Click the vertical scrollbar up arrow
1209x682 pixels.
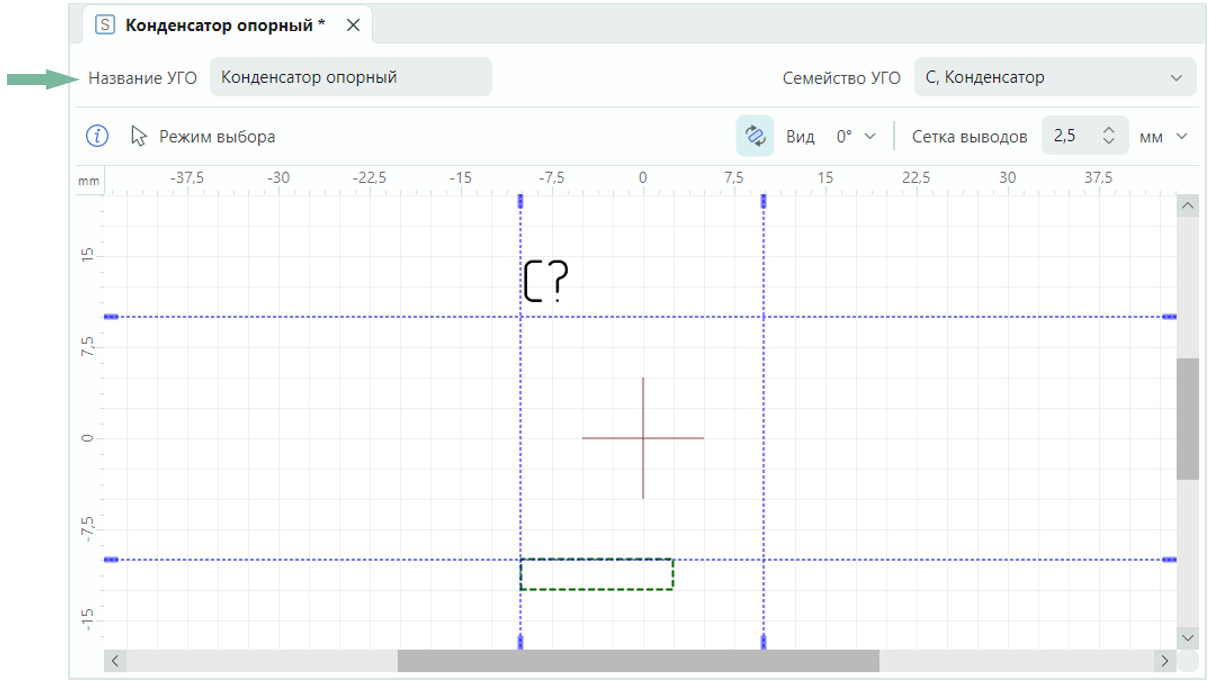tap(1188, 206)
